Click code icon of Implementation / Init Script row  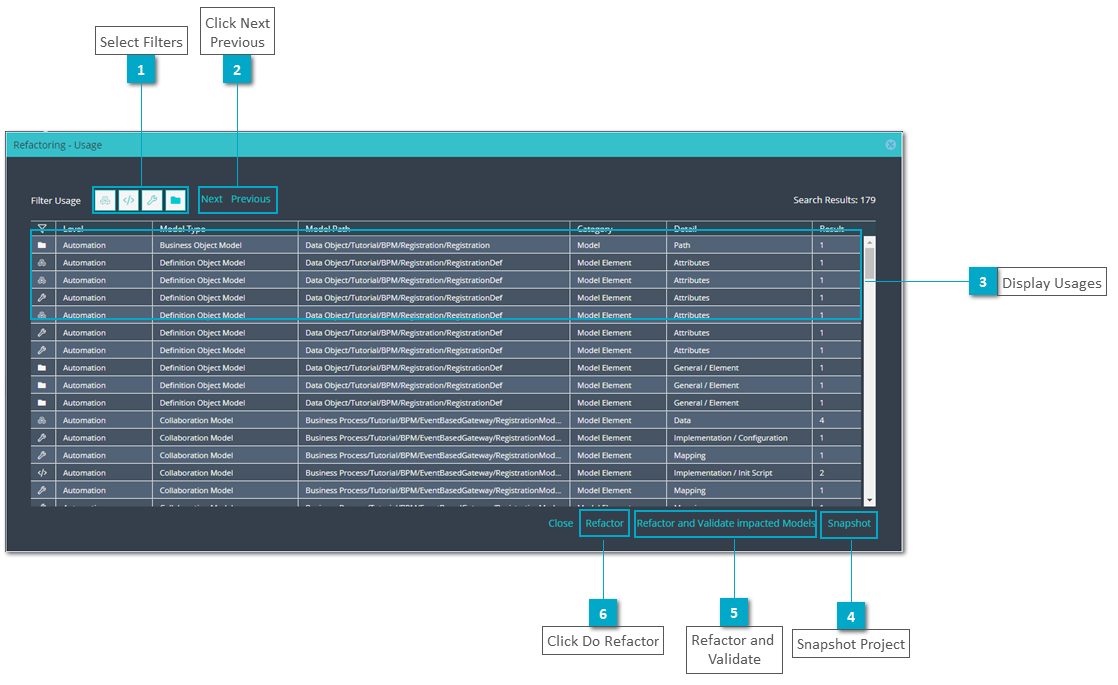(42, 473)
